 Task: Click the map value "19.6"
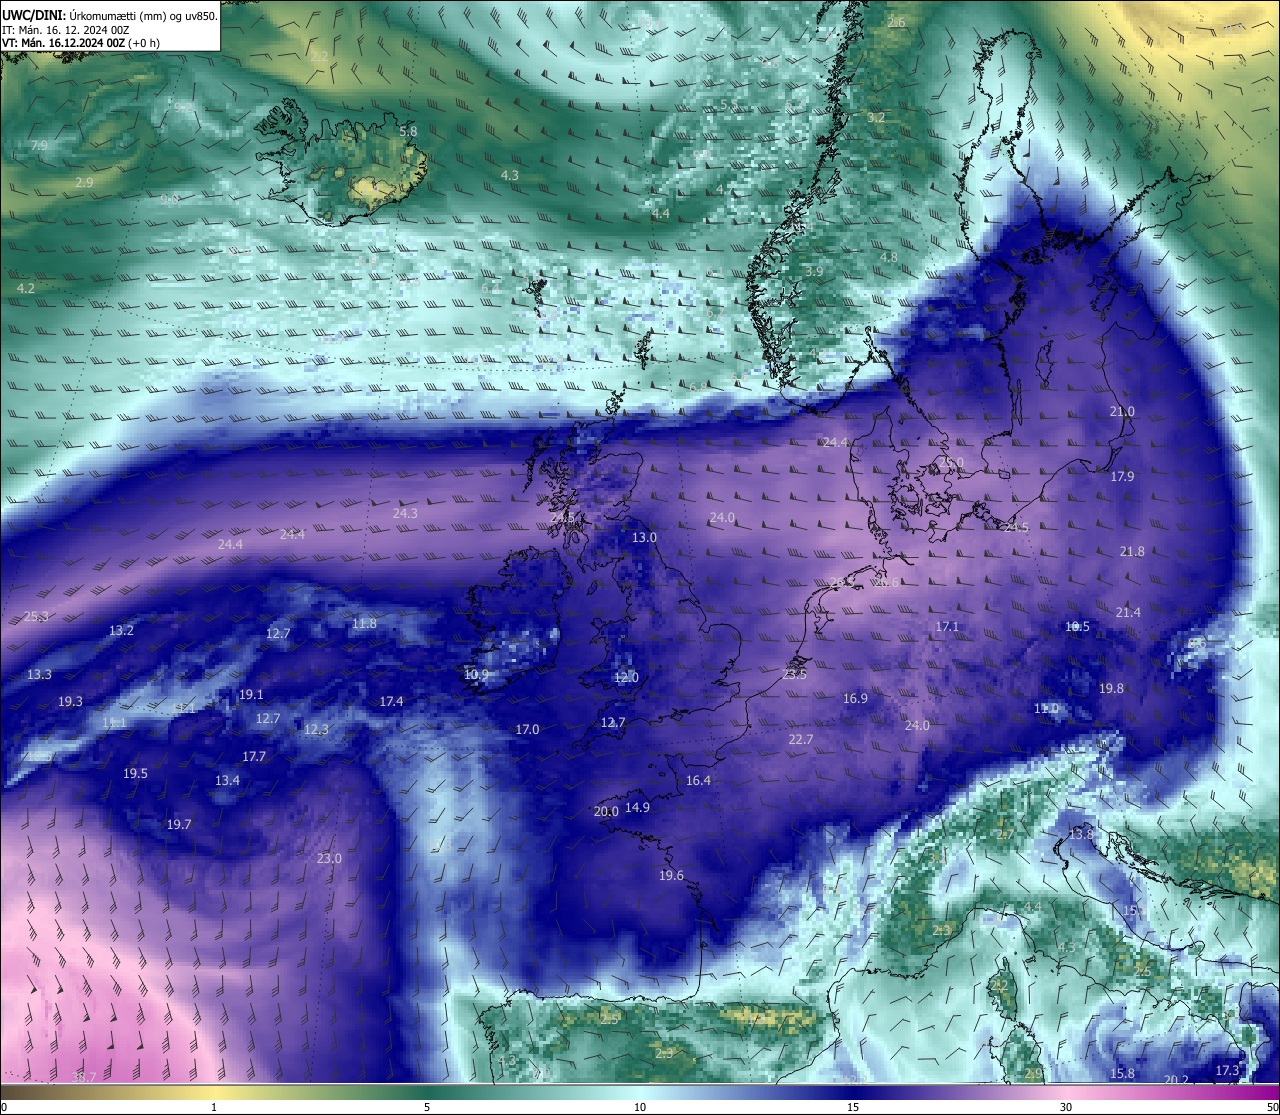[671, 876]
